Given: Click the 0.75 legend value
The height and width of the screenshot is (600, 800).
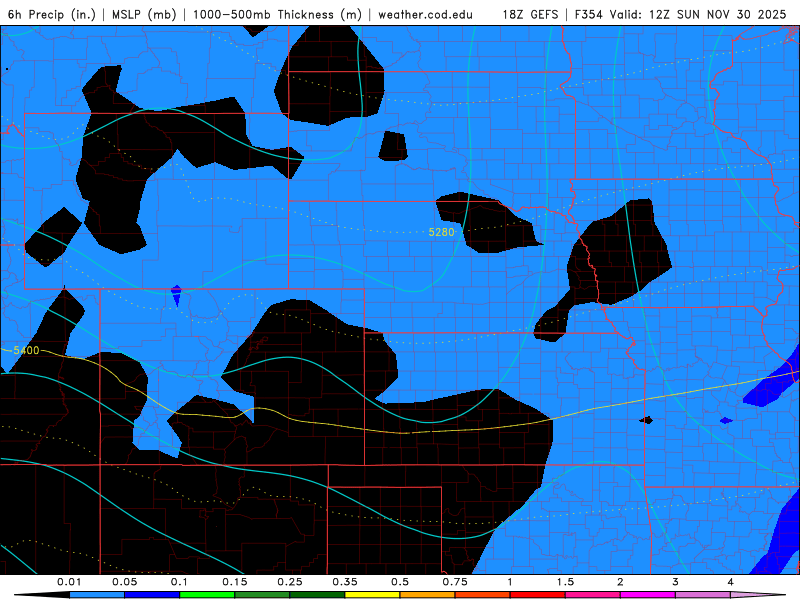Looking at the screenshot, I should (455, 582).
